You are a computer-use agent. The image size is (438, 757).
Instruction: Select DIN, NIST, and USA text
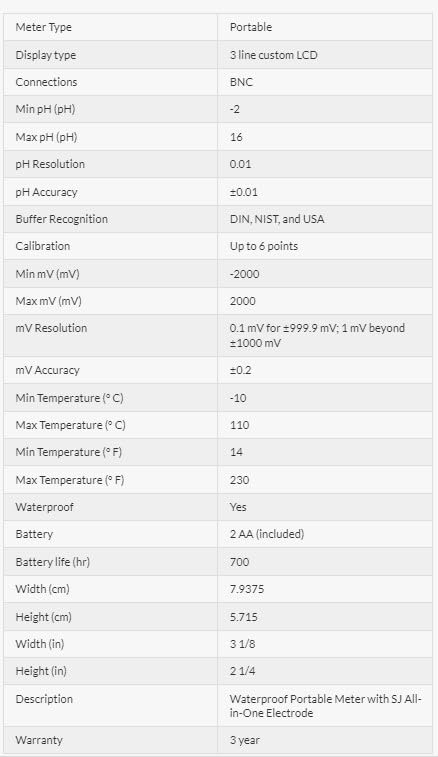[277, 219]
